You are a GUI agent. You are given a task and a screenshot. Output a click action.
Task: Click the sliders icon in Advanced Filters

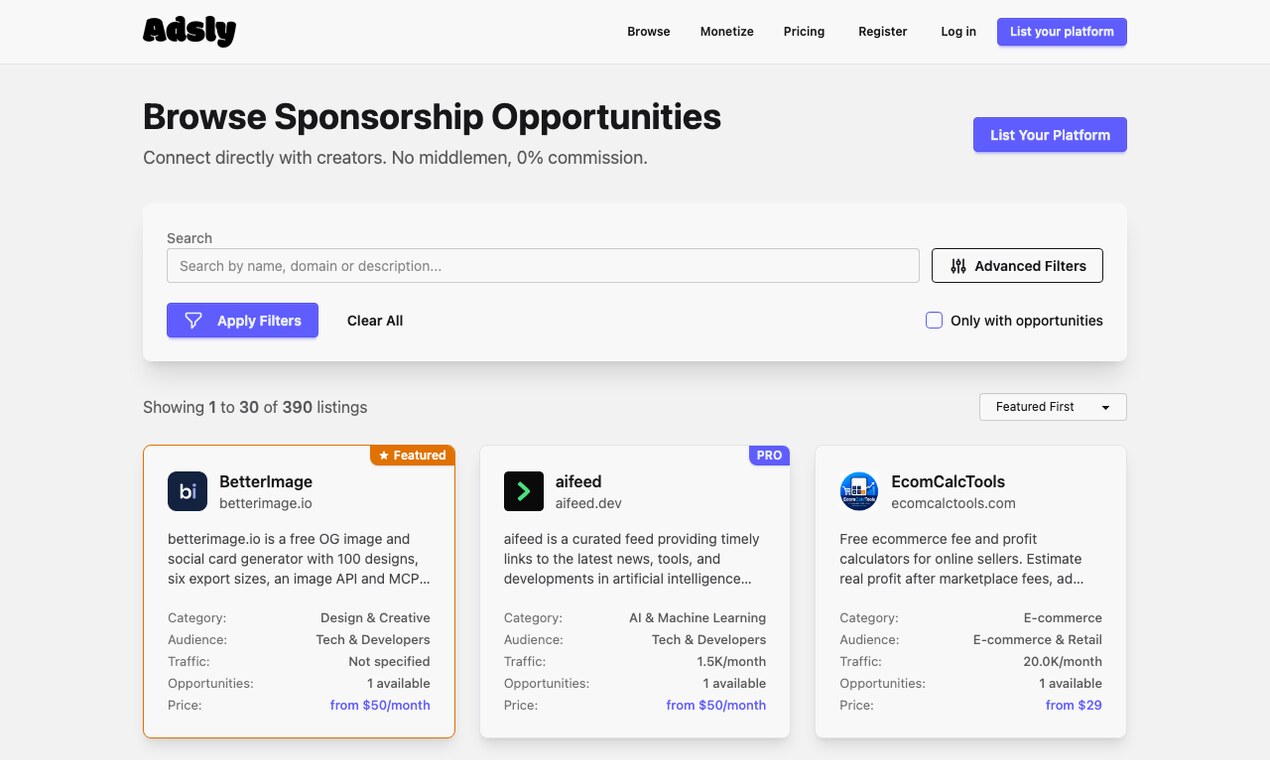pyautogui.click(x=958, y=266)
